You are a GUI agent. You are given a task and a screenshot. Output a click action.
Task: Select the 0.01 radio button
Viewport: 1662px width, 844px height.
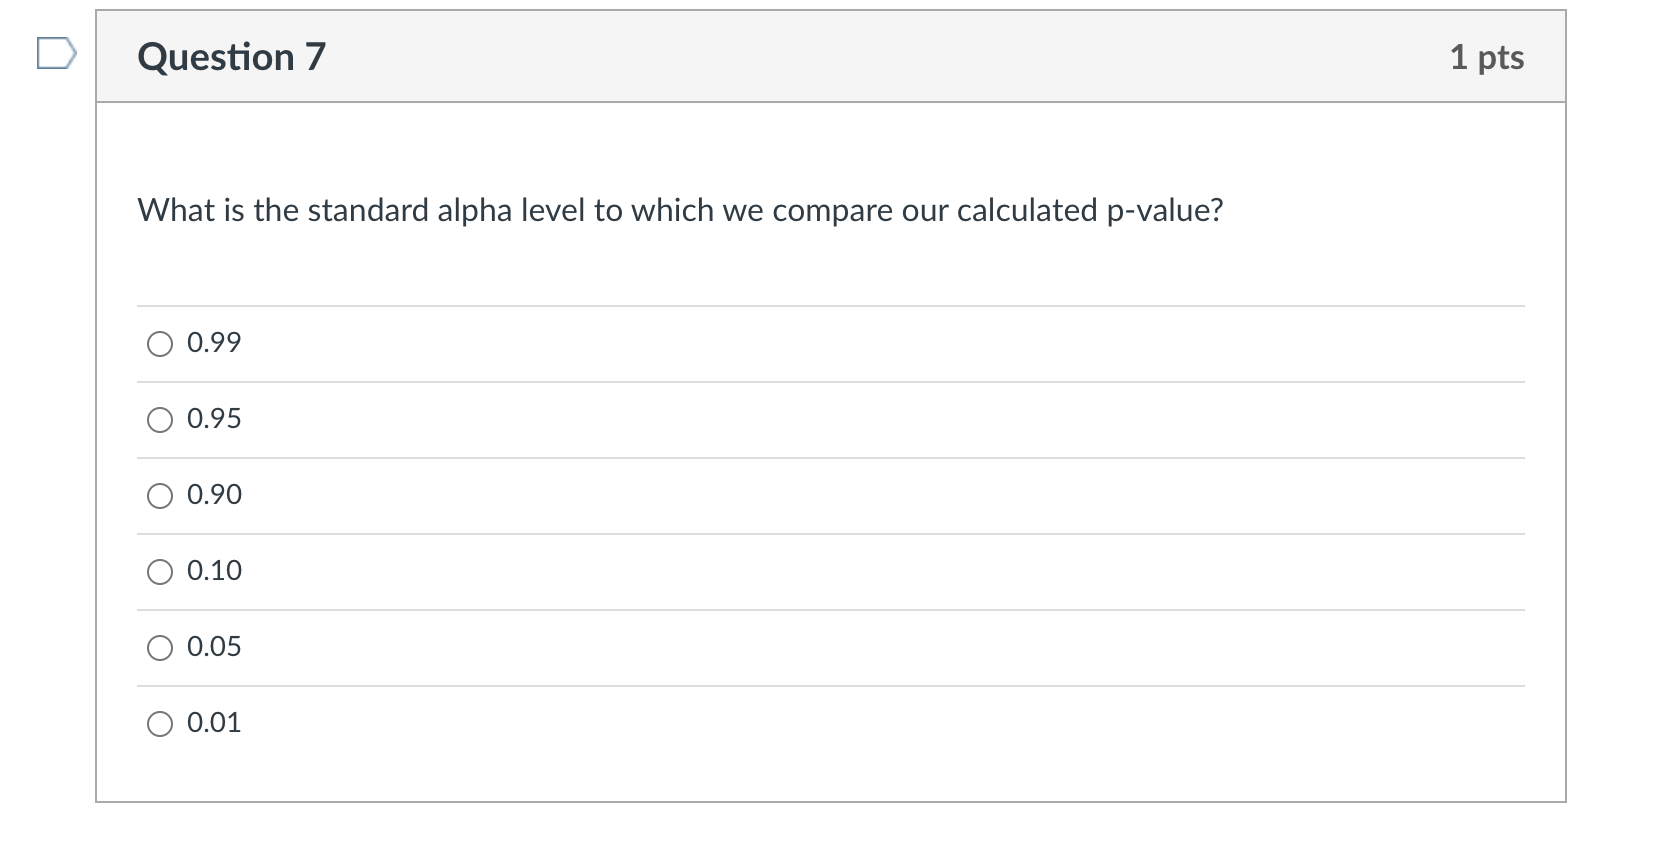(x=160, y=723)
